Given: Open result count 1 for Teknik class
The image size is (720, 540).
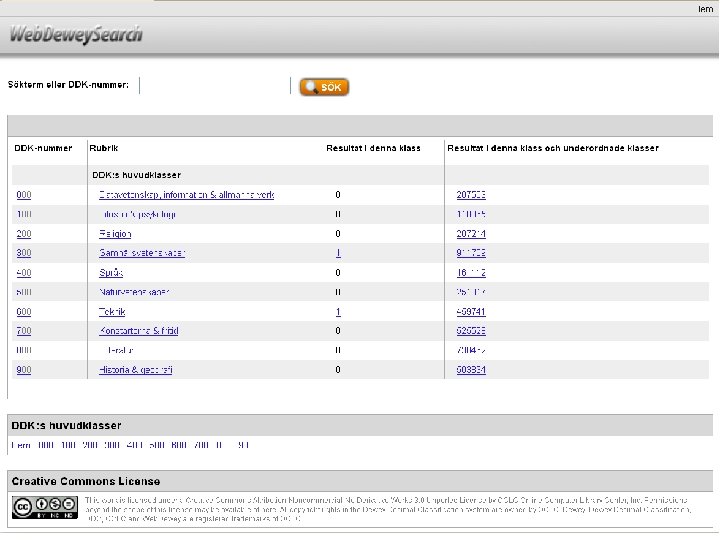Looking at the screenshot, I should tap(338, 312).
